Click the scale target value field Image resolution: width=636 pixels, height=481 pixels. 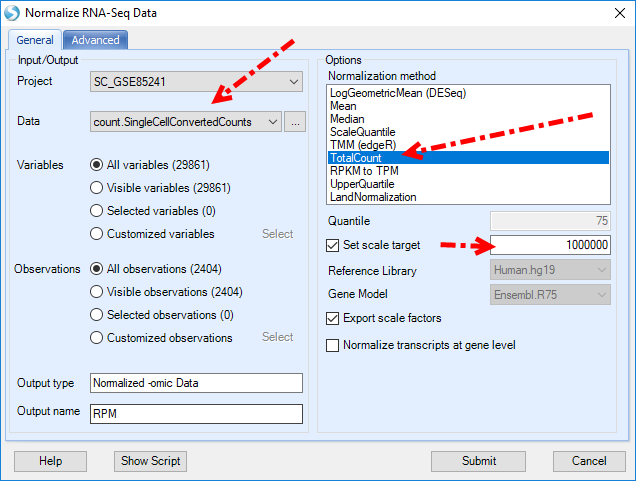point(550,245)
